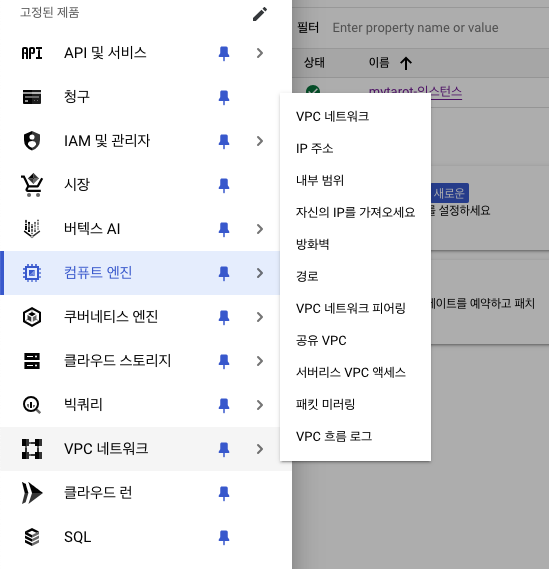This screenshot has height=569, width=549.
Task: Toggle the pin for 컴퓨트 엔진
Action: point(224,273)
